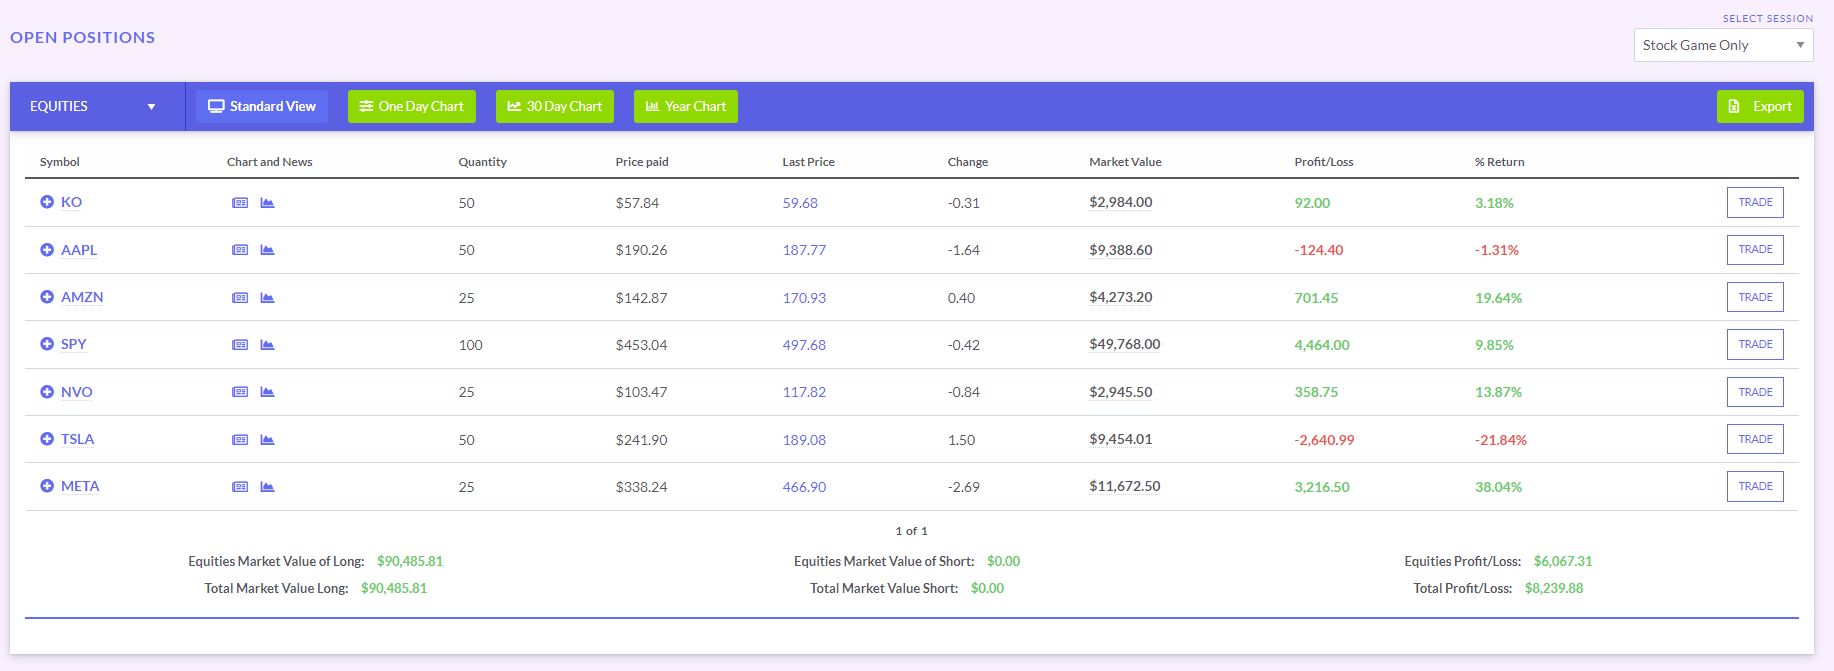Open the KO symbol link

[x=71, y=202]
